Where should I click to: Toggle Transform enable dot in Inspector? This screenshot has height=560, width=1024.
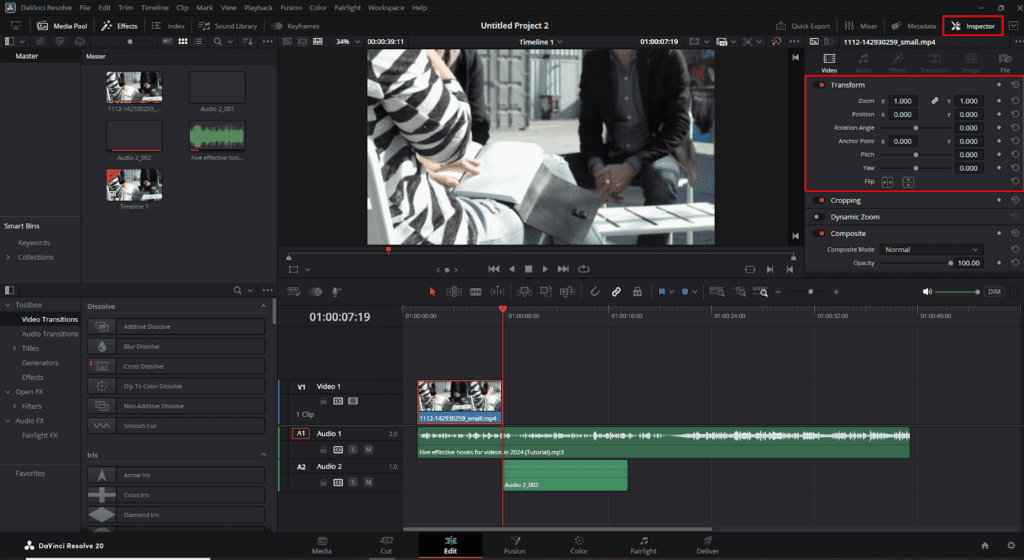point(821,85)
